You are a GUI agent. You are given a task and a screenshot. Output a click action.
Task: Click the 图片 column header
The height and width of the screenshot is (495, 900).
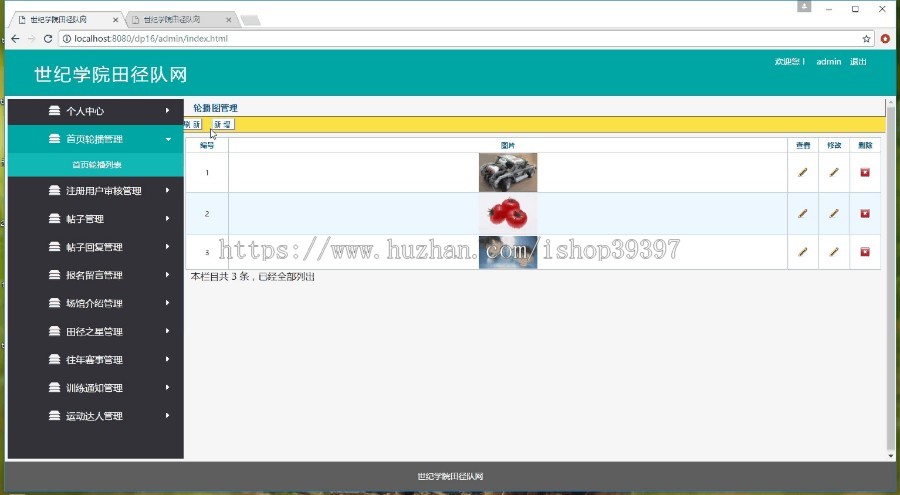click(508, 145)
